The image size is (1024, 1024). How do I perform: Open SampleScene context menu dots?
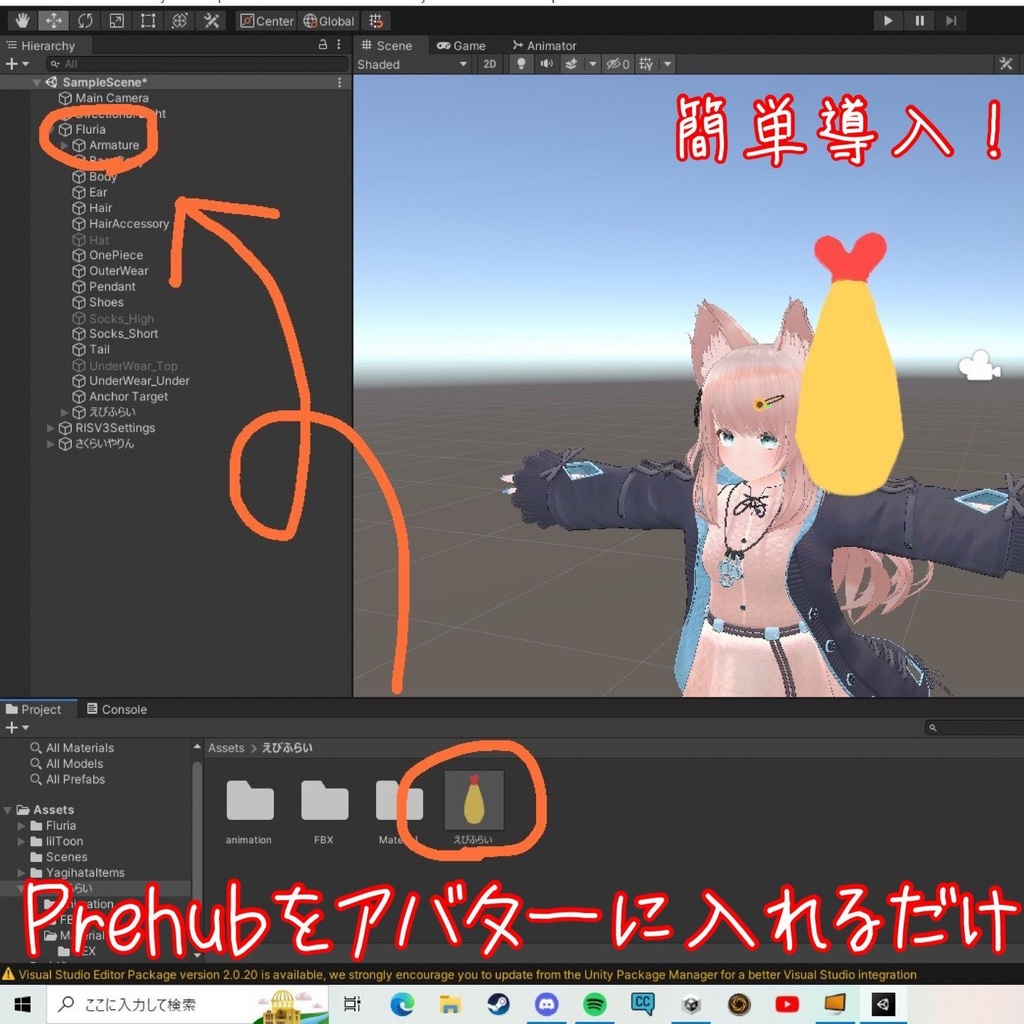tap(340, 82)
